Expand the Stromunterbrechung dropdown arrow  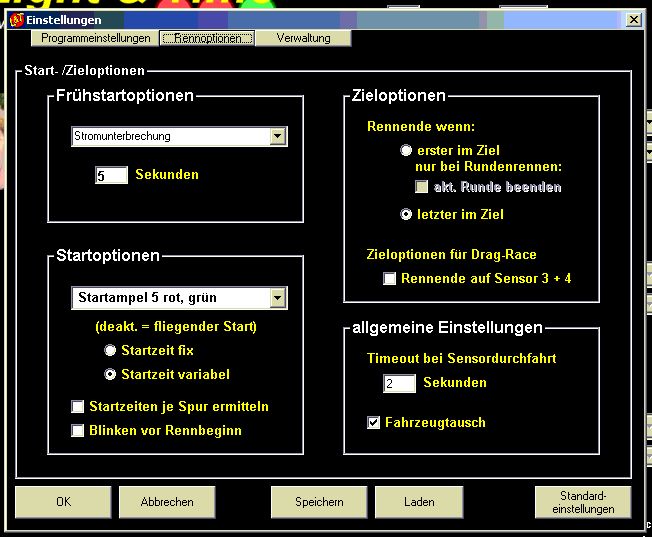tap(278, 136)
